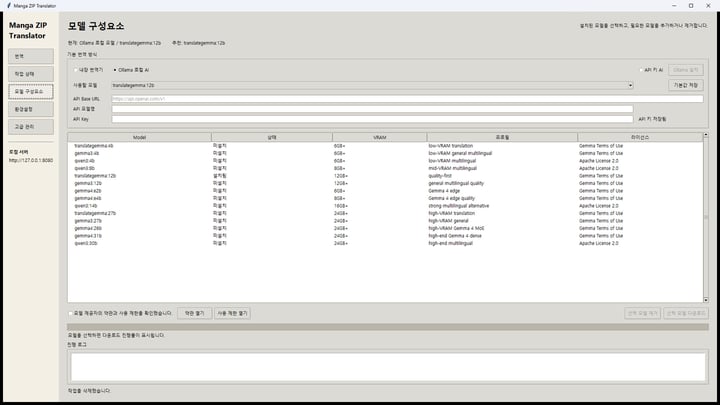
Task: Open the model combo box showing translategemma:12b
Action: tap(372, 85)
